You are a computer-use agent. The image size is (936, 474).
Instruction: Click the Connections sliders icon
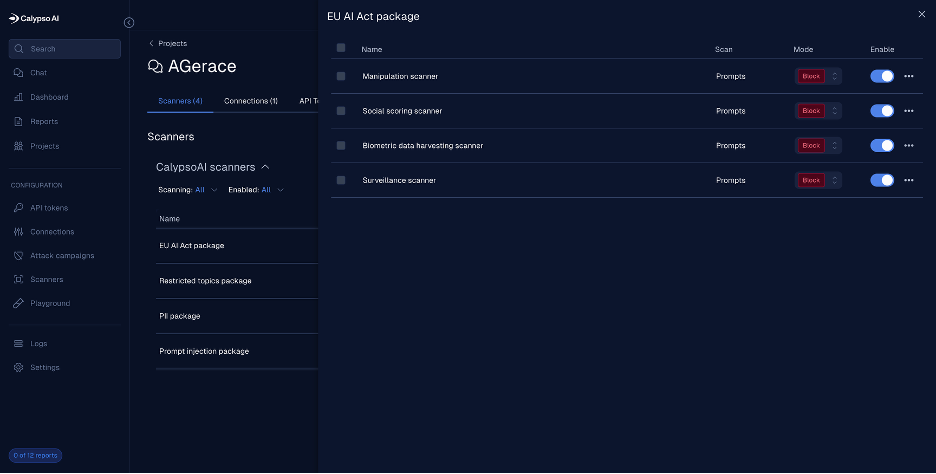(19, 232)
